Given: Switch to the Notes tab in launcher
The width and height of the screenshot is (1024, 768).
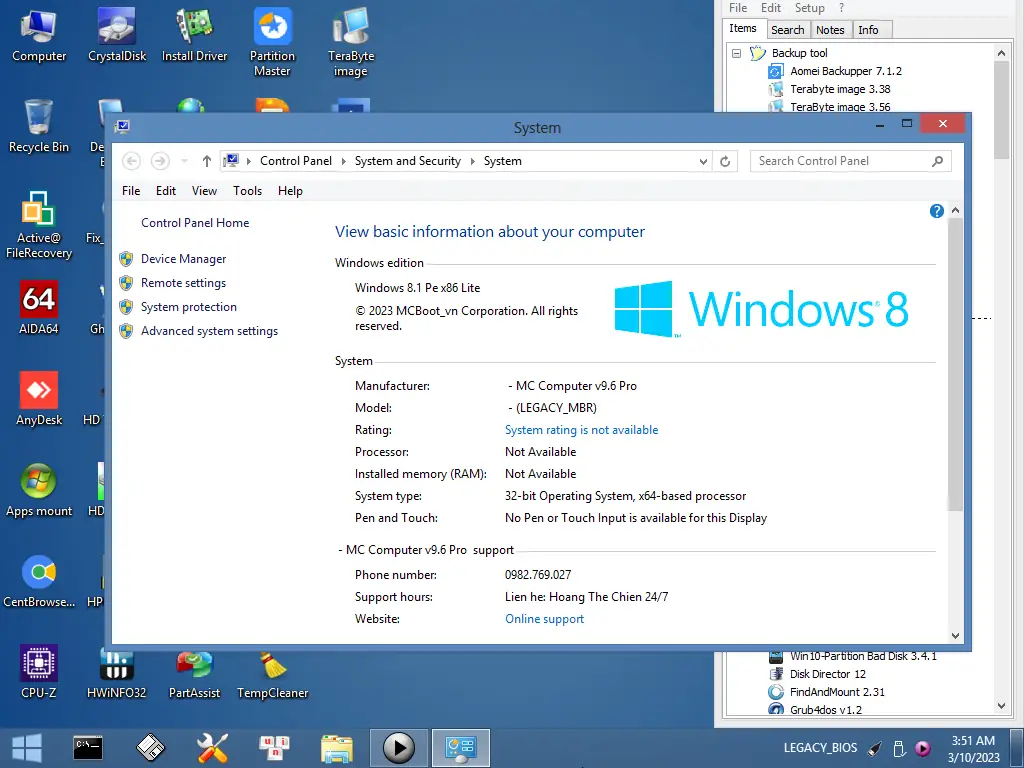Looking at the screenshot, I should click(830, 30).
